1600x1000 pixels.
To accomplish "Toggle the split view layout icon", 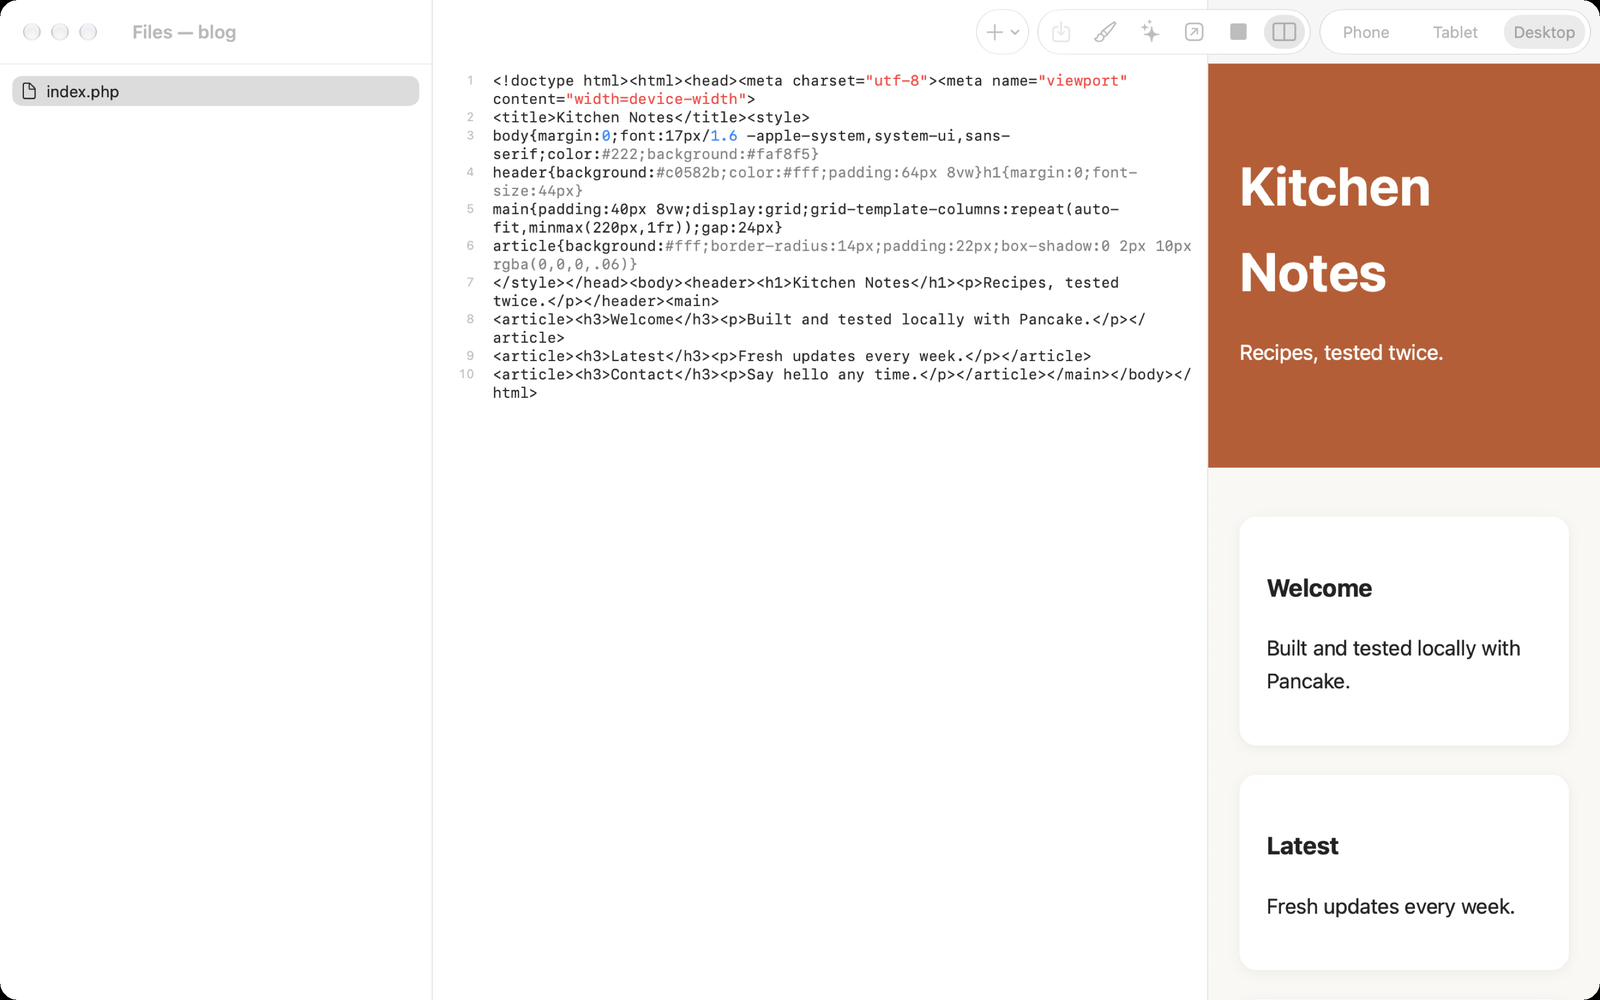I will (1284, 32).
